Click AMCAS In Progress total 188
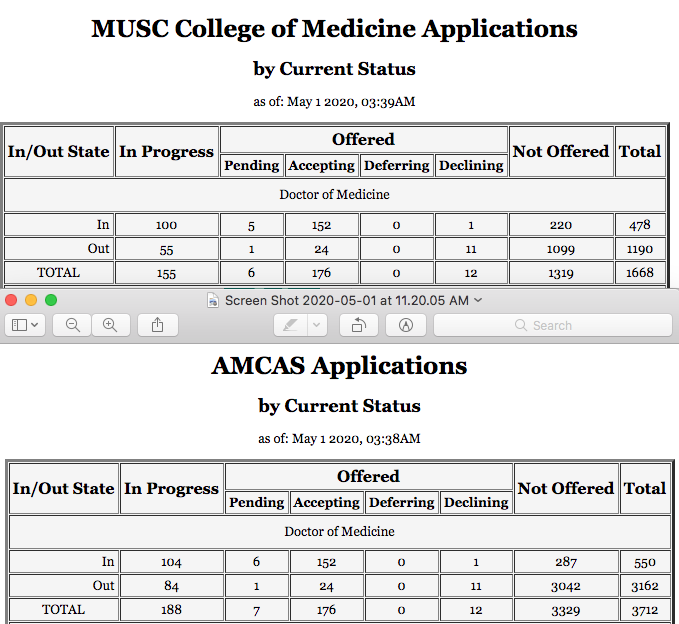Screen dimensions: 679x624 coord(171,610)
